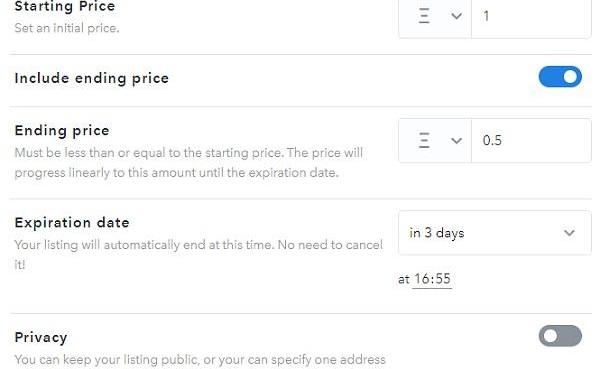Expand the Ending price currency chevron
Screen dimensions: 600x369
point(456,141)
